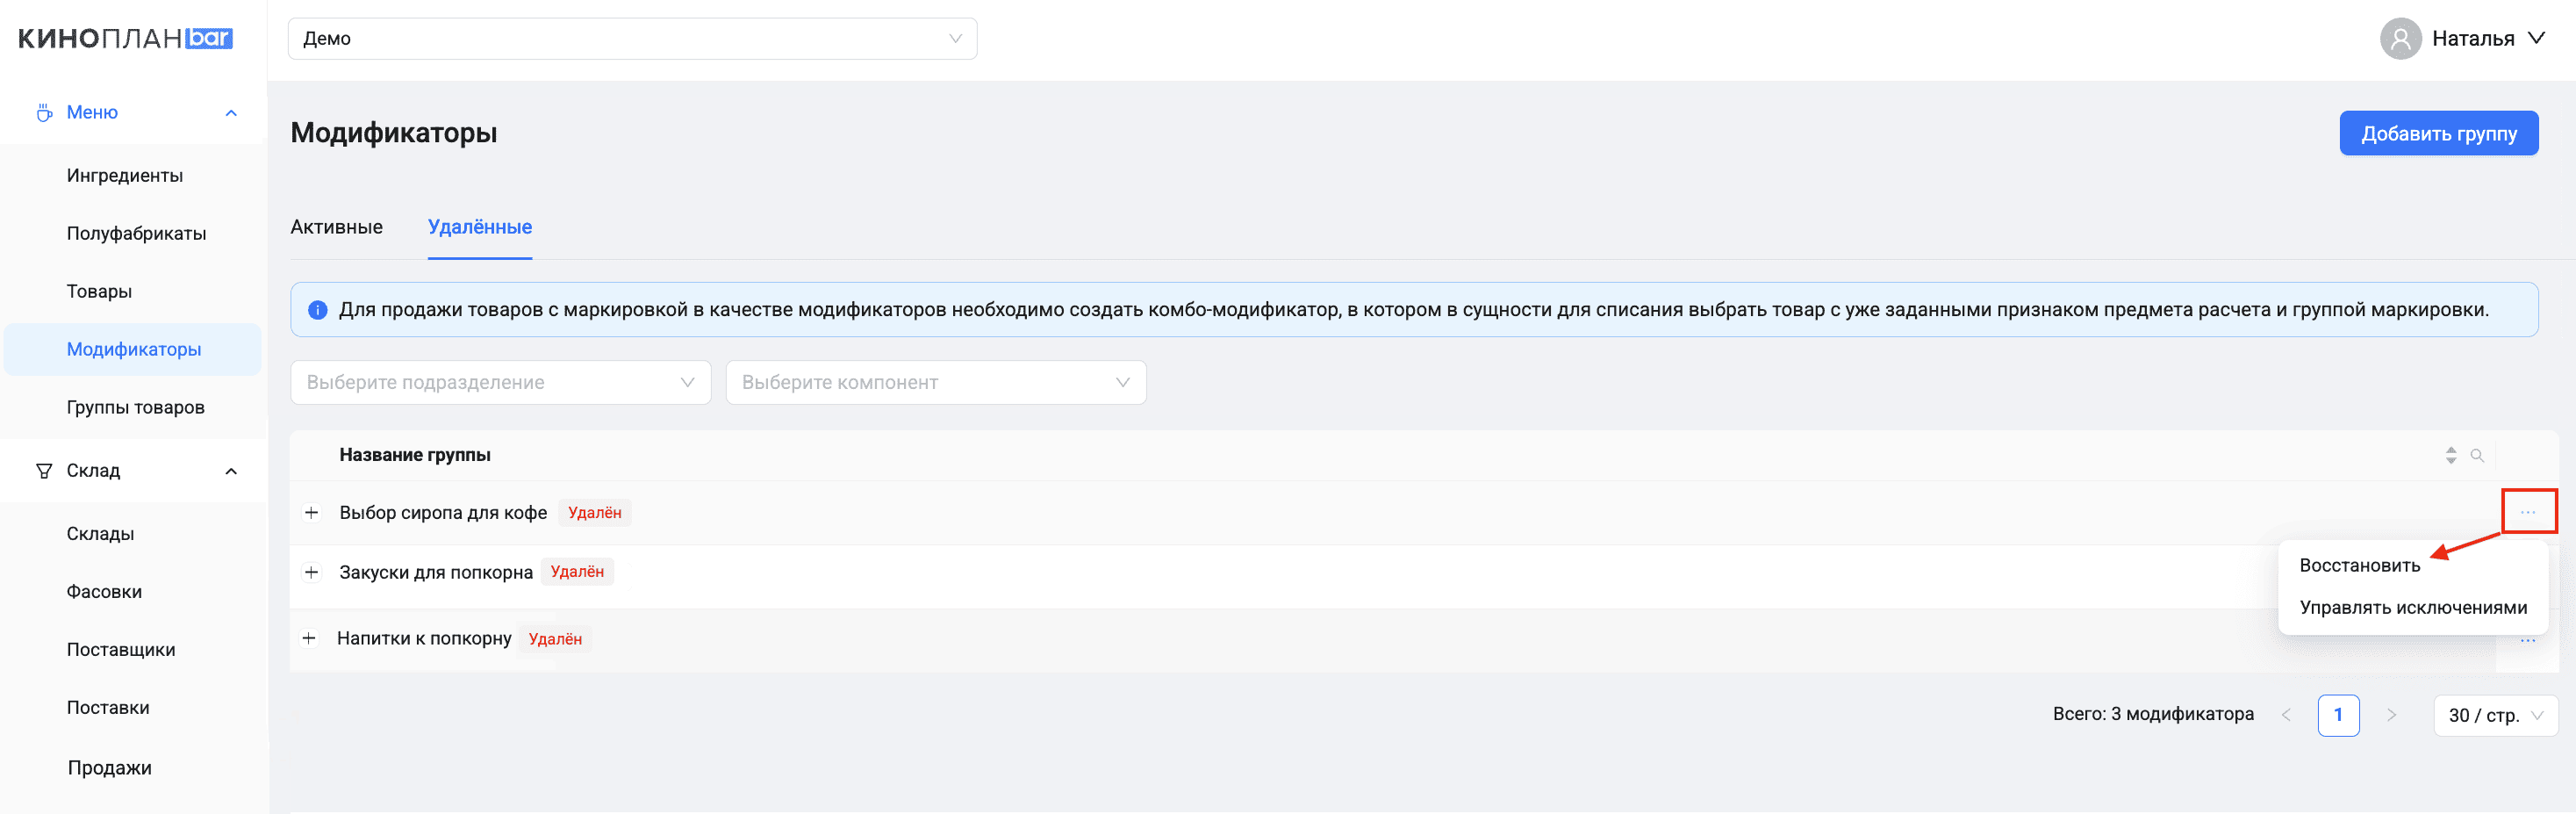Choose Восстановить from the context menu

click(2359, 566)
